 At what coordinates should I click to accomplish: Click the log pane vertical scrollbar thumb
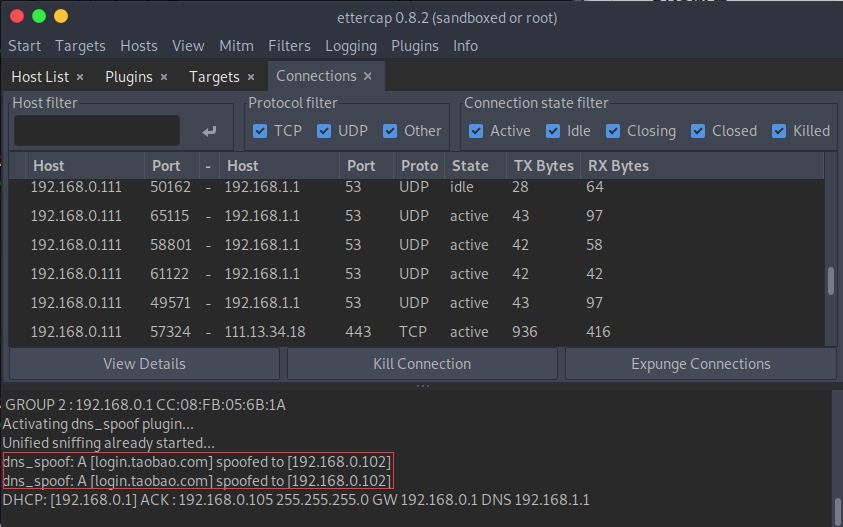click(837, 511)
